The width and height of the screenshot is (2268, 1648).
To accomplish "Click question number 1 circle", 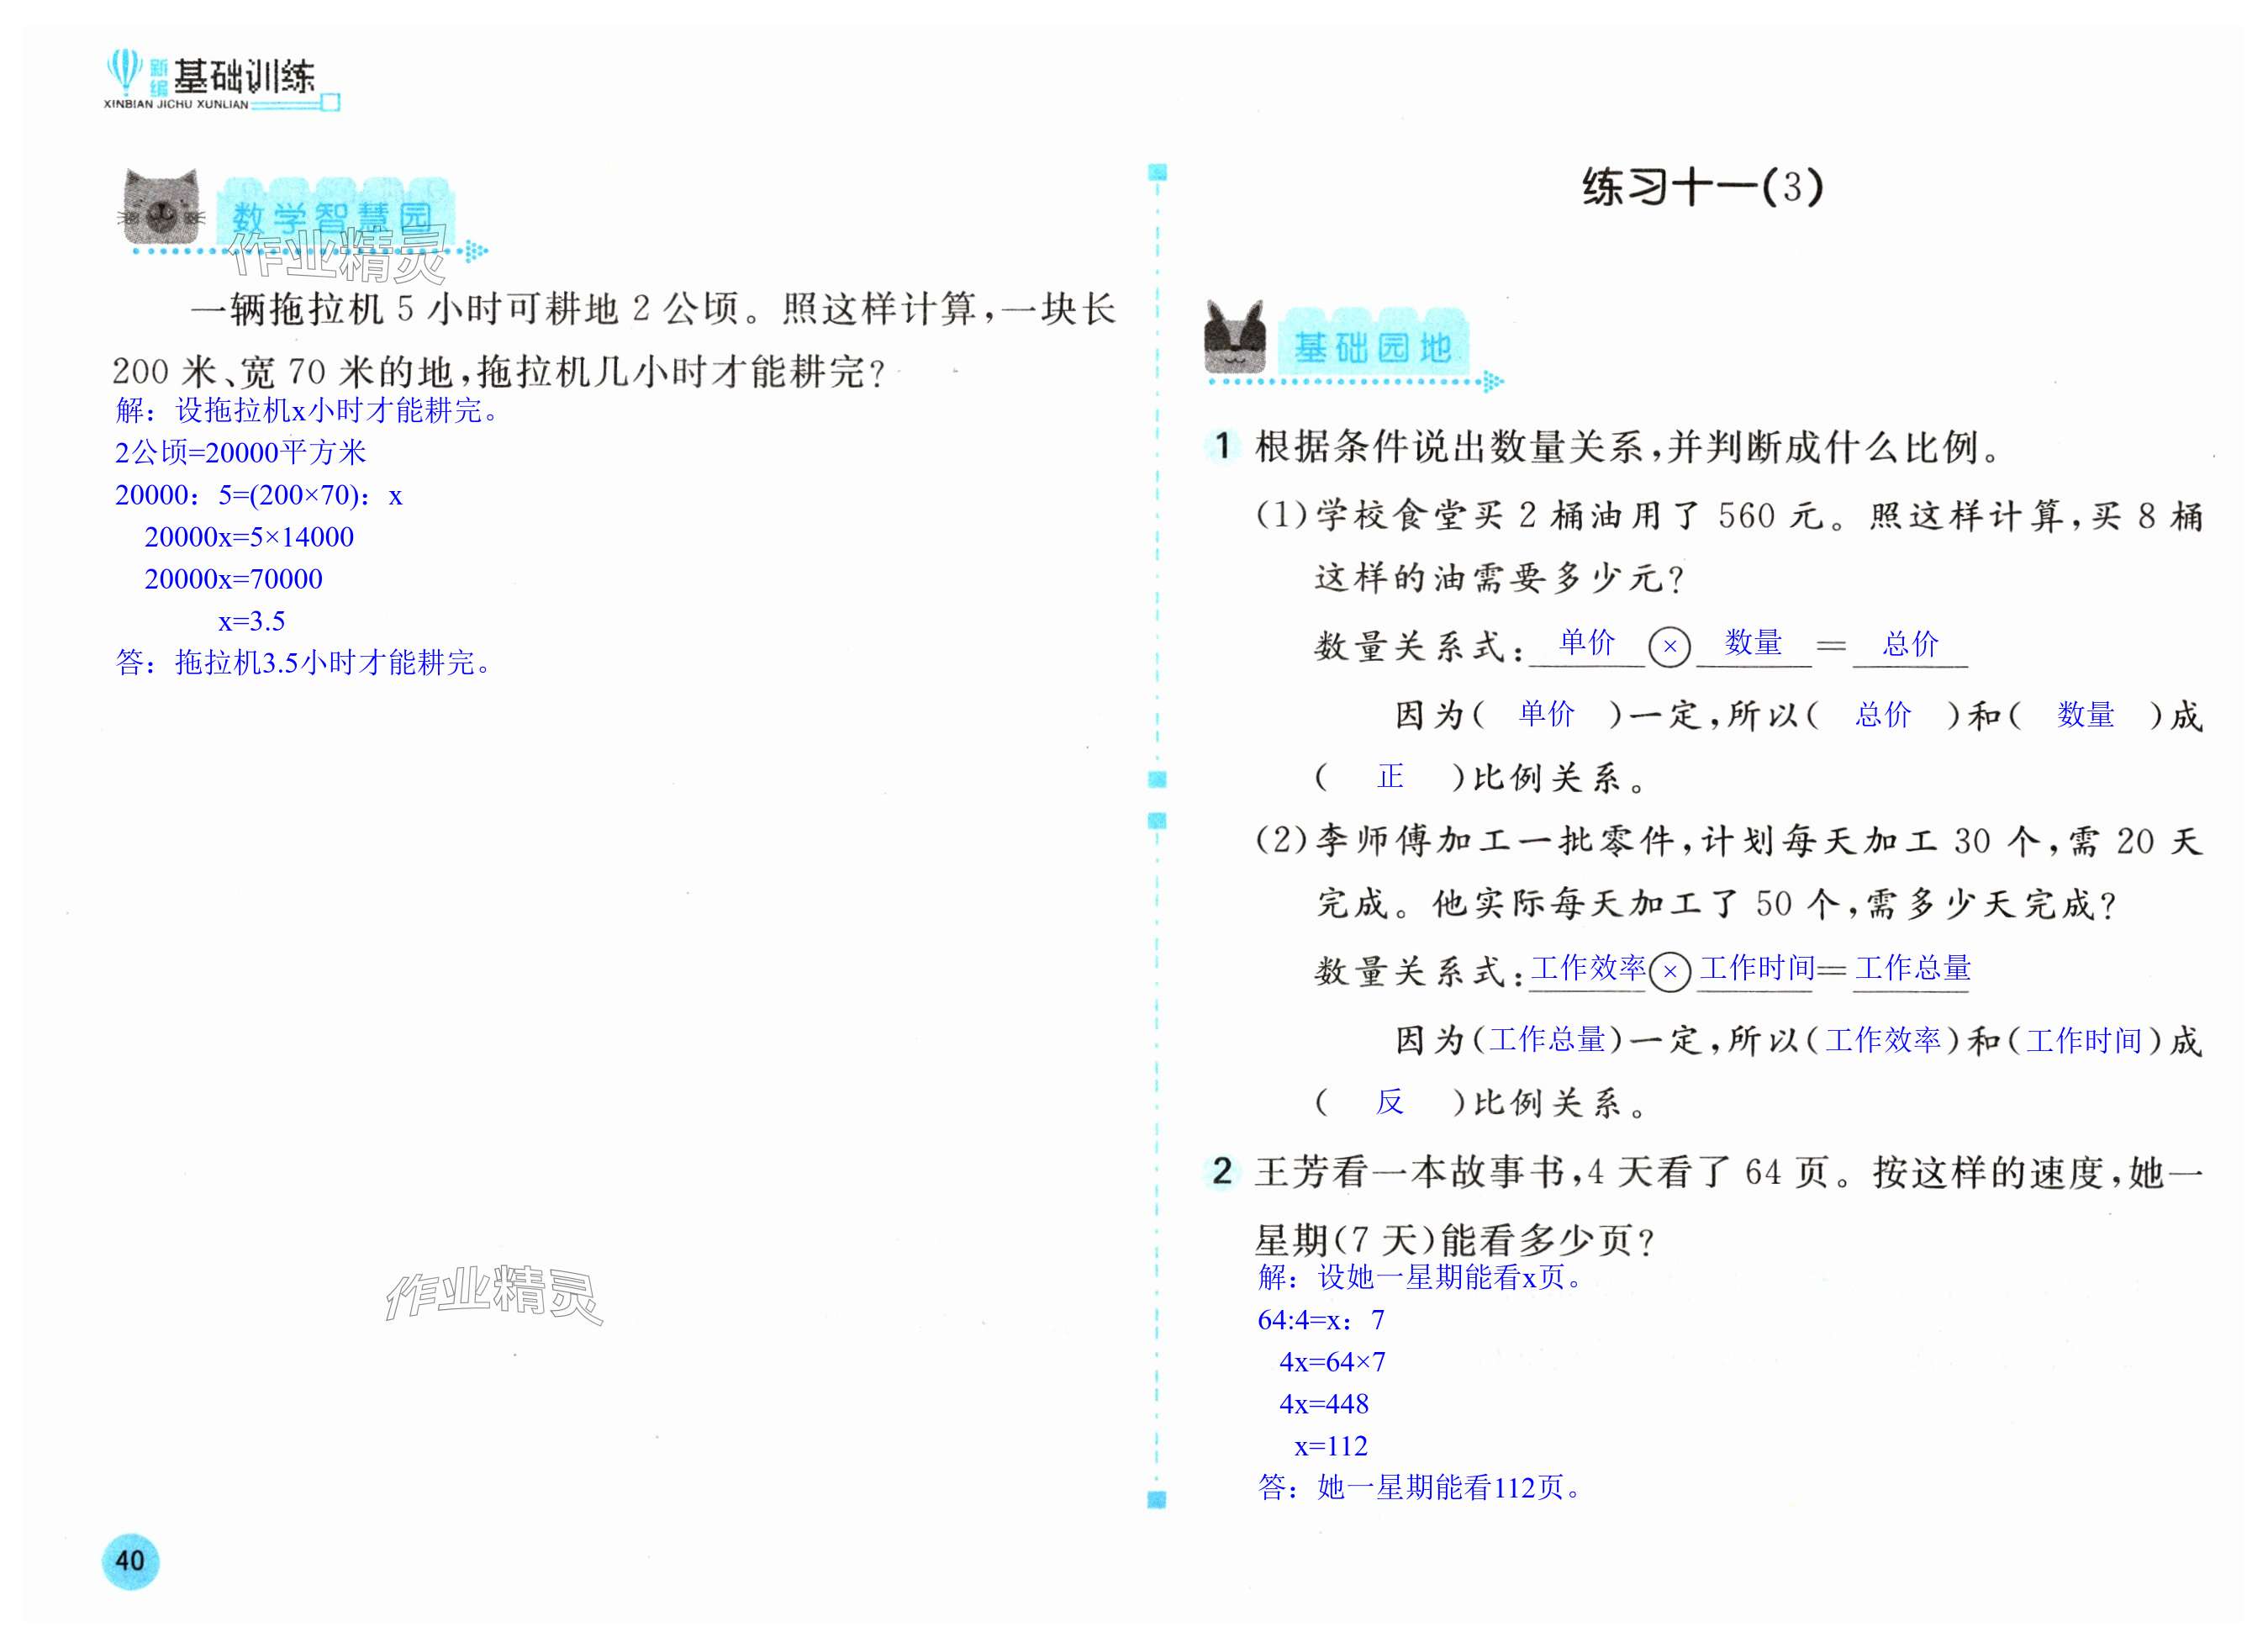I will (x=1222, y=445).
